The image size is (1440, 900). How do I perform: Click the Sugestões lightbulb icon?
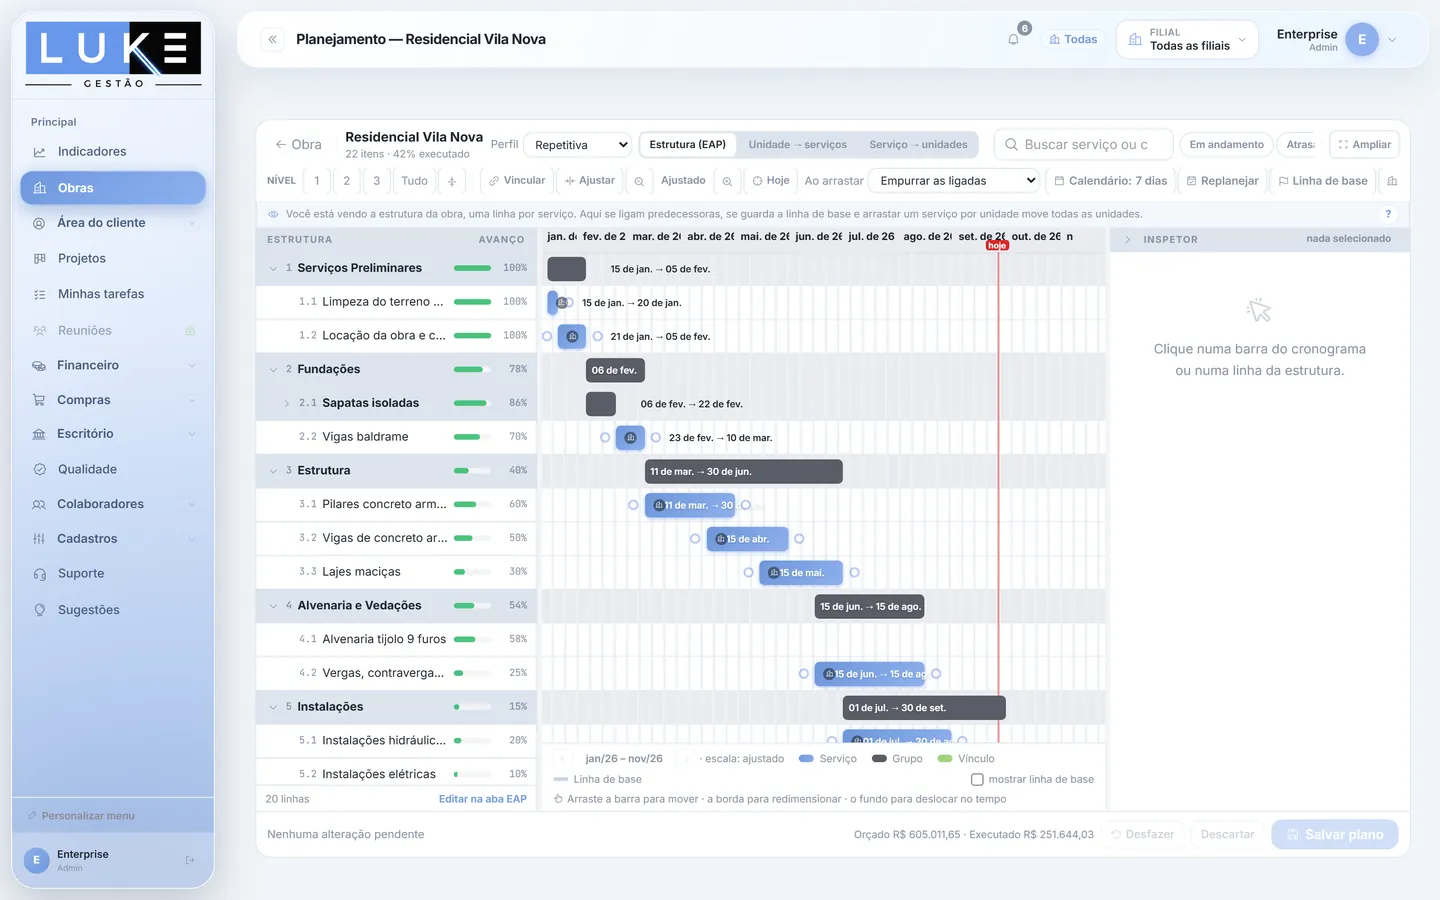coord(39,610)
